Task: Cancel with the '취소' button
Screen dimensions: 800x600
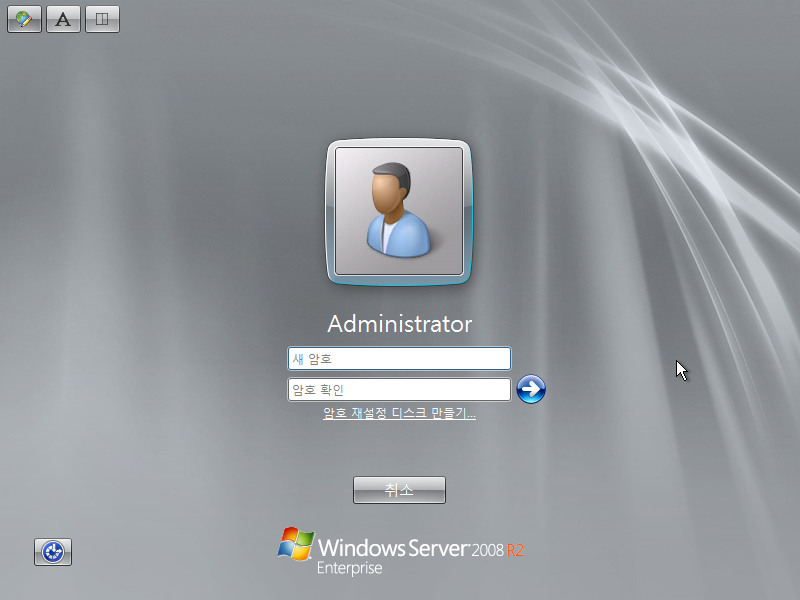Action: (399, 490)
